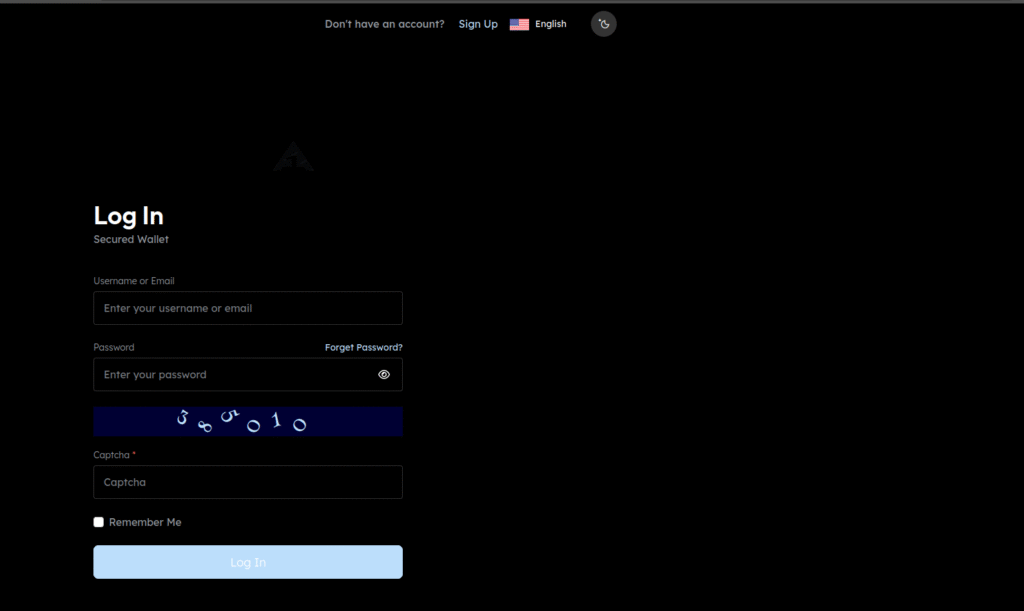Click the Username or Email label

[x=133, y=281]
